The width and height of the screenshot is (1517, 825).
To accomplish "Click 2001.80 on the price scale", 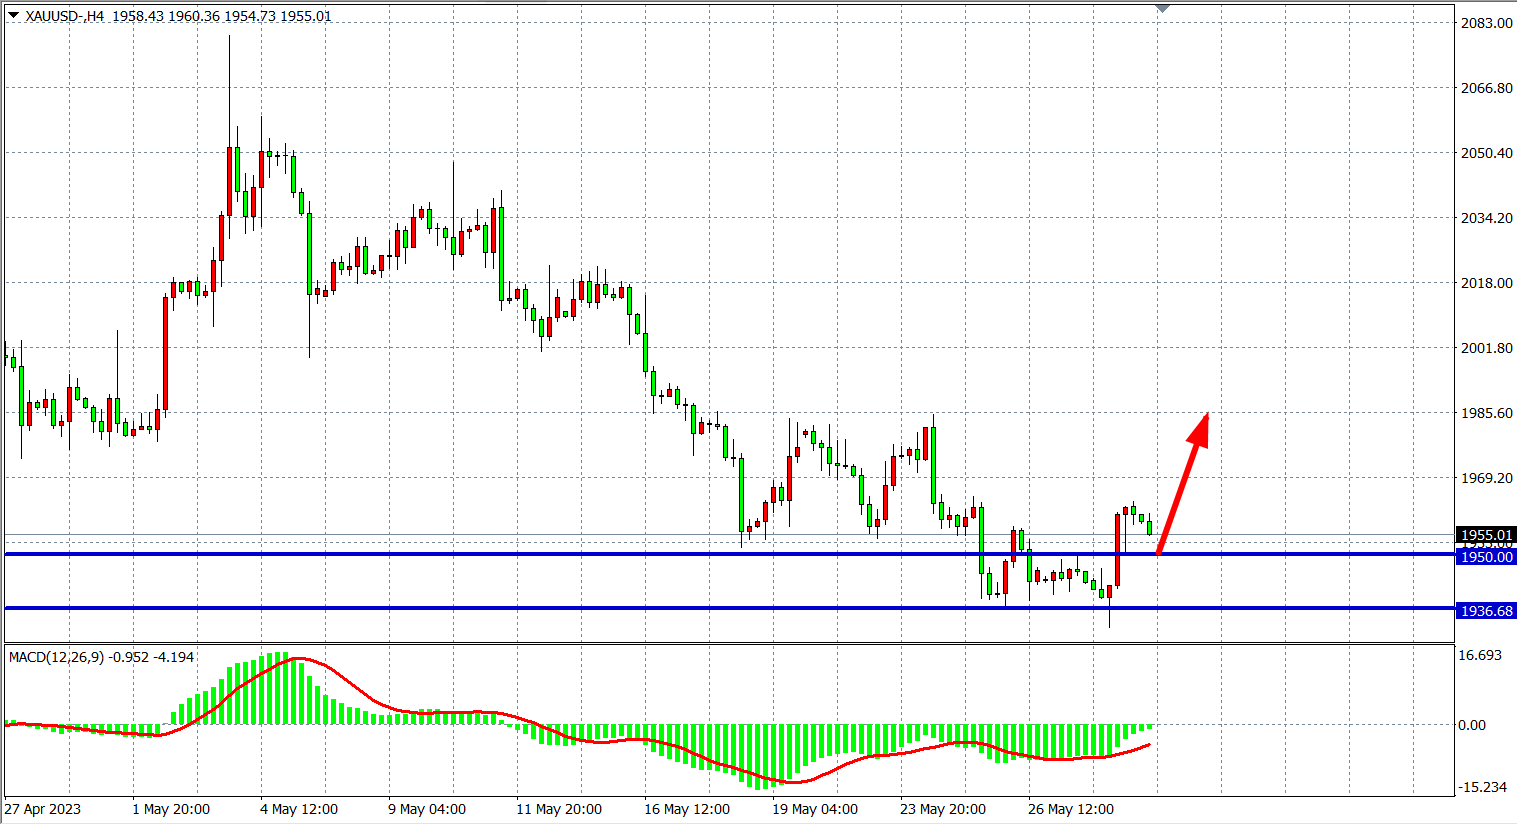I will pyautogui.click(x=1486, y=348).
